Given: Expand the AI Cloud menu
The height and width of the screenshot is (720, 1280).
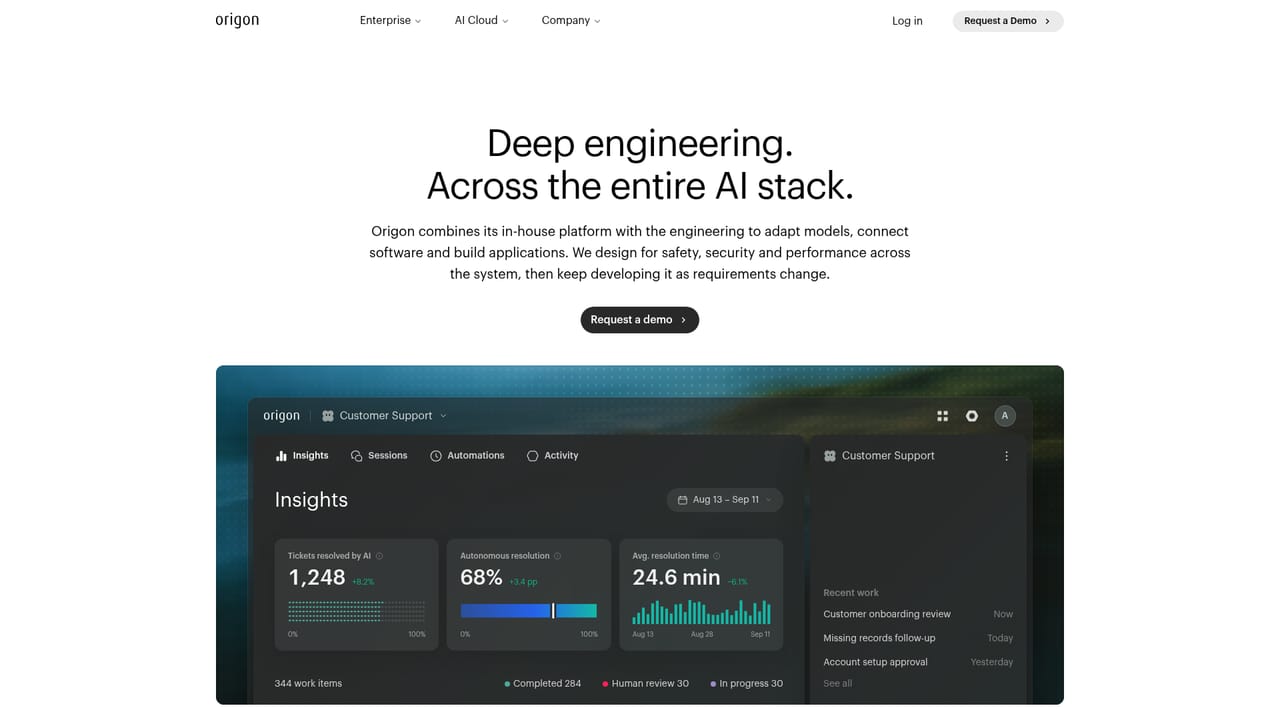Looking at the screenshot, I should (481, 20).
